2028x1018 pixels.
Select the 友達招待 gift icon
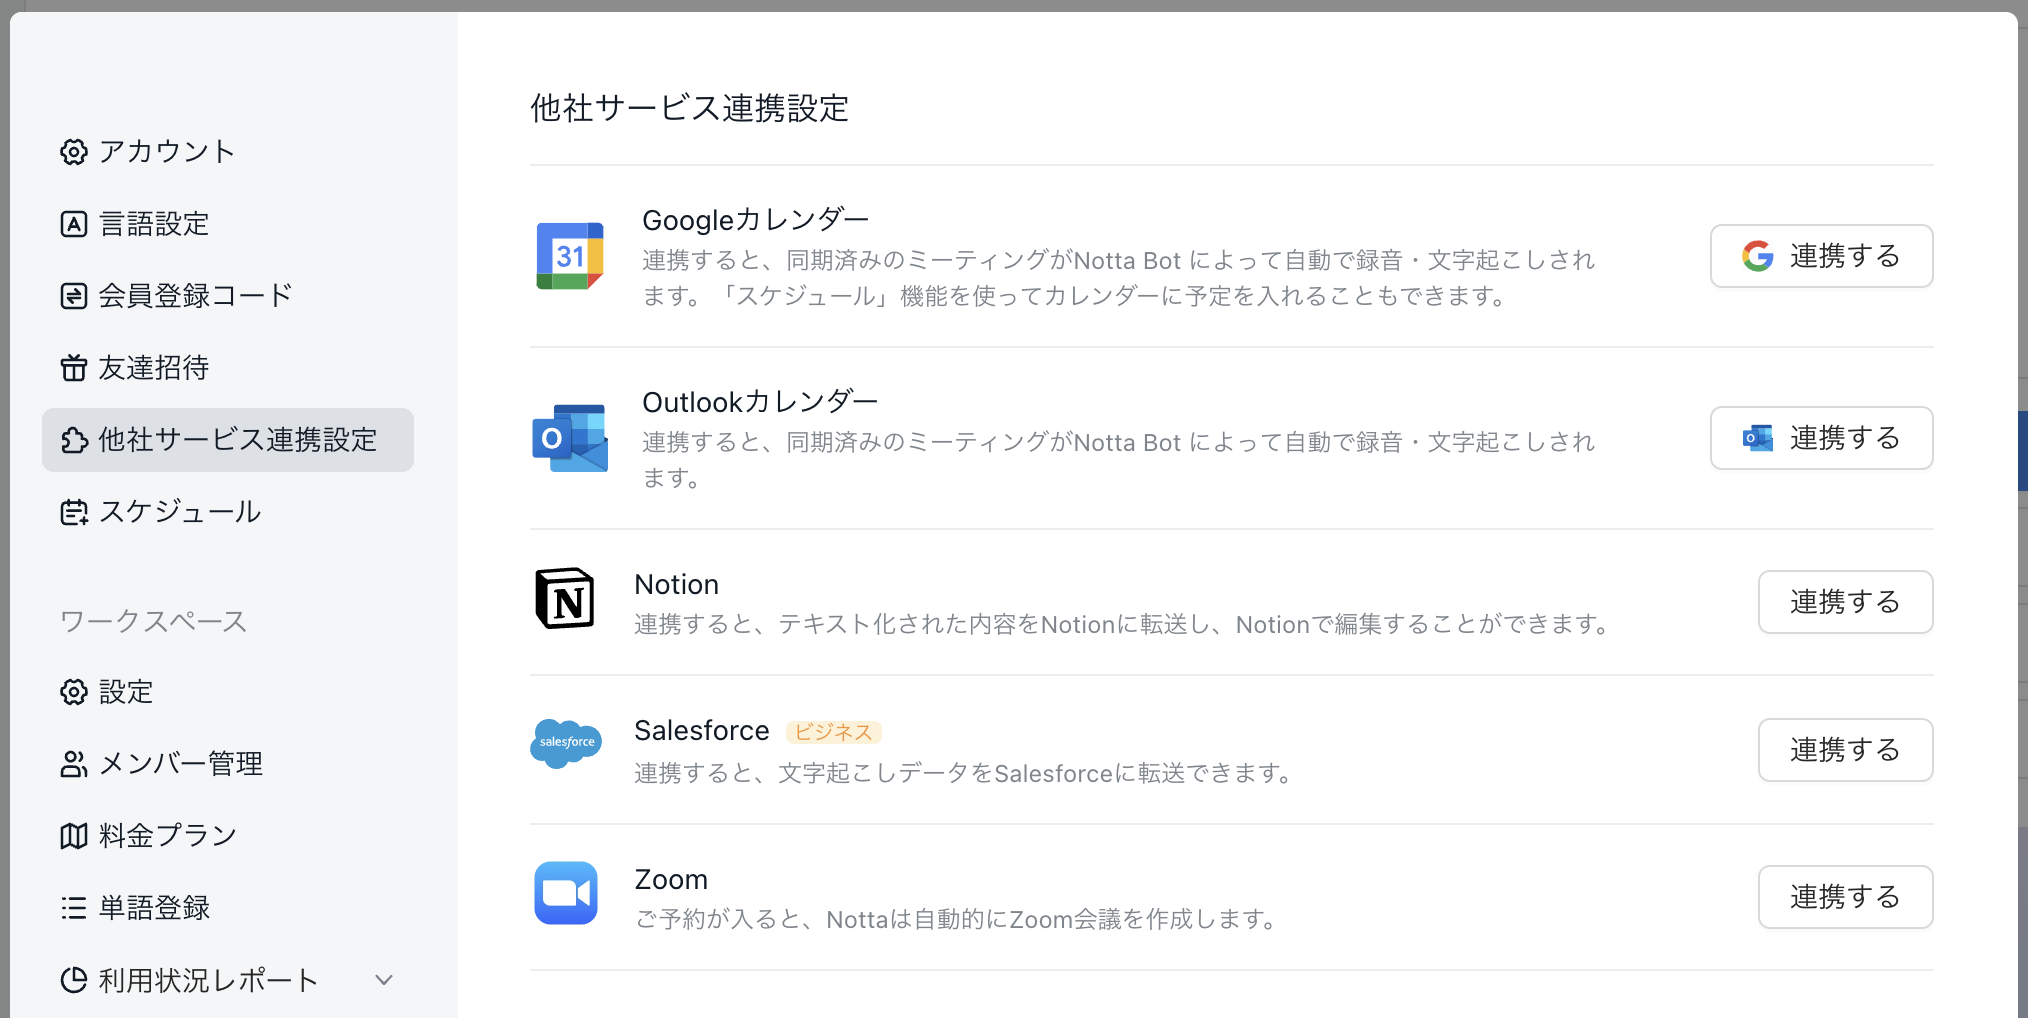(x=73, y=368)
